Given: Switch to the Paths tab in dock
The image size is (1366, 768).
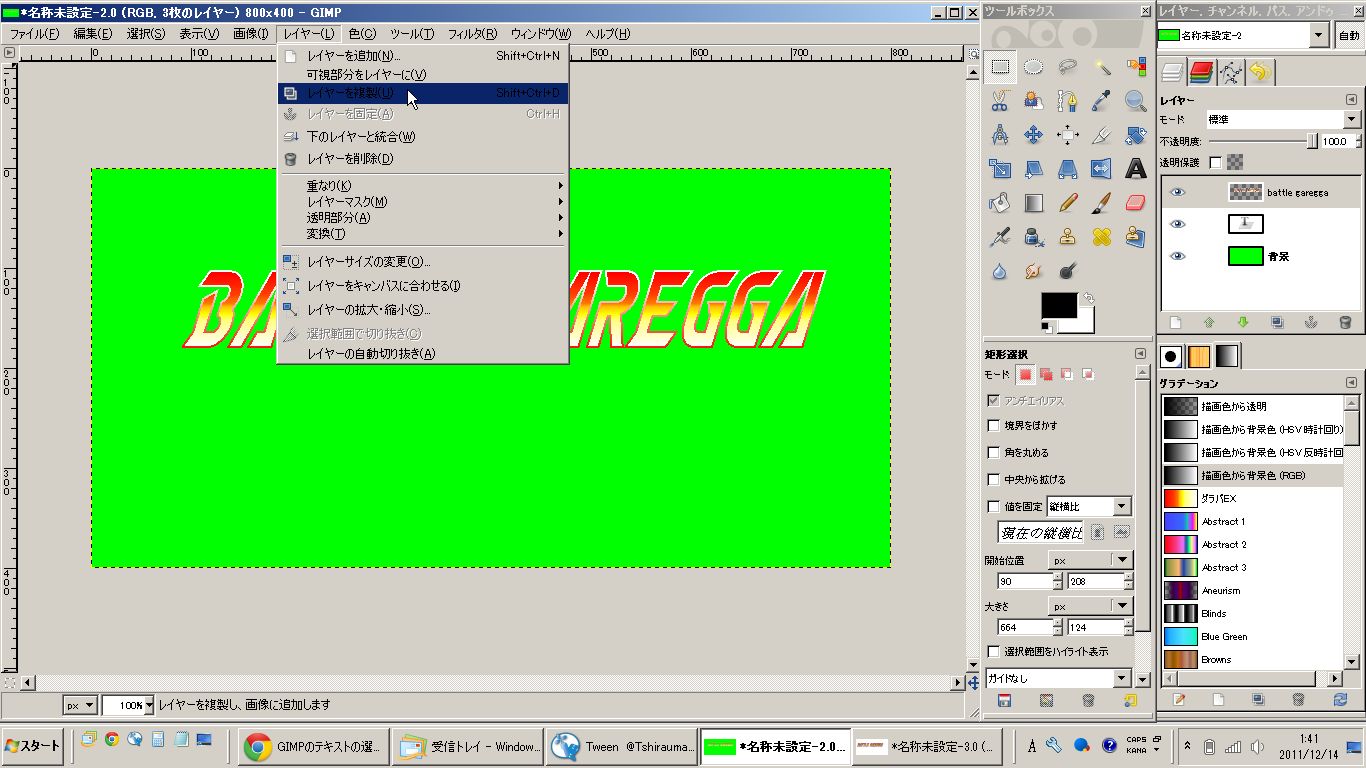Looking at the screenshot, I should point(1230,72).
